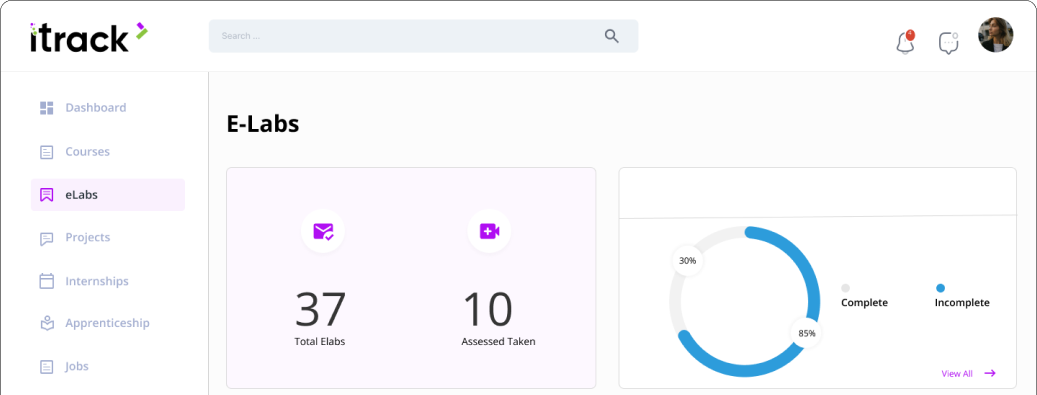Click the blue Incomplete legend dot
This screenshot has width=1037, height=395.
tap(940, 288)
